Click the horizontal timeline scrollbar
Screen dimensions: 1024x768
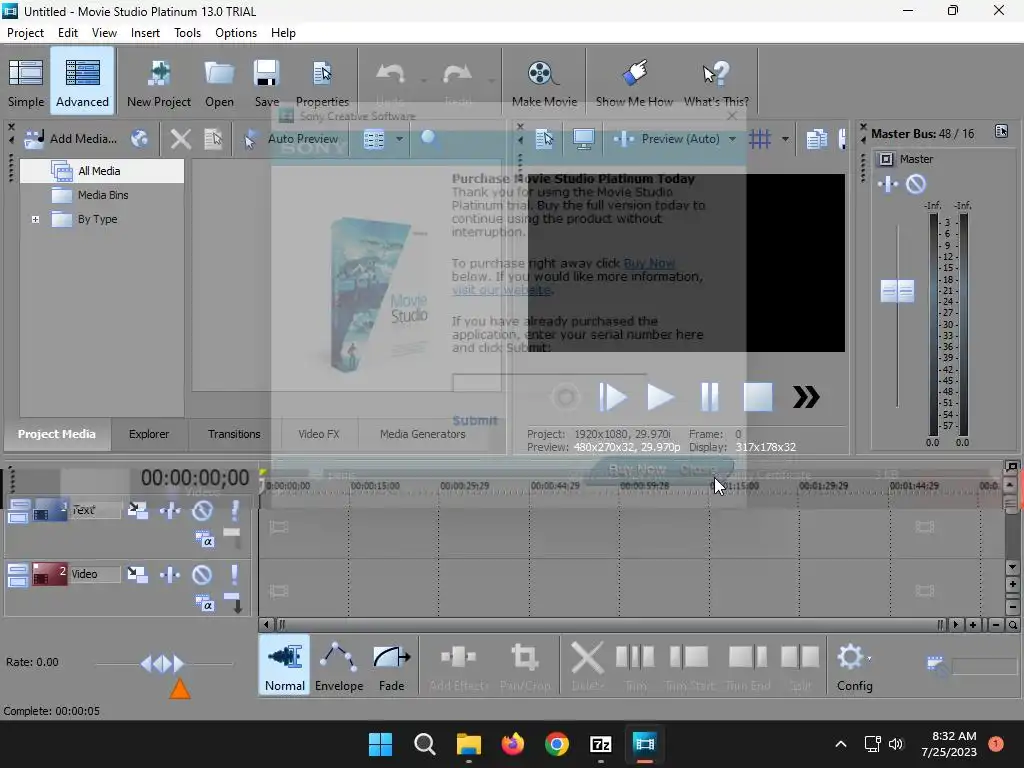point(610,624)
